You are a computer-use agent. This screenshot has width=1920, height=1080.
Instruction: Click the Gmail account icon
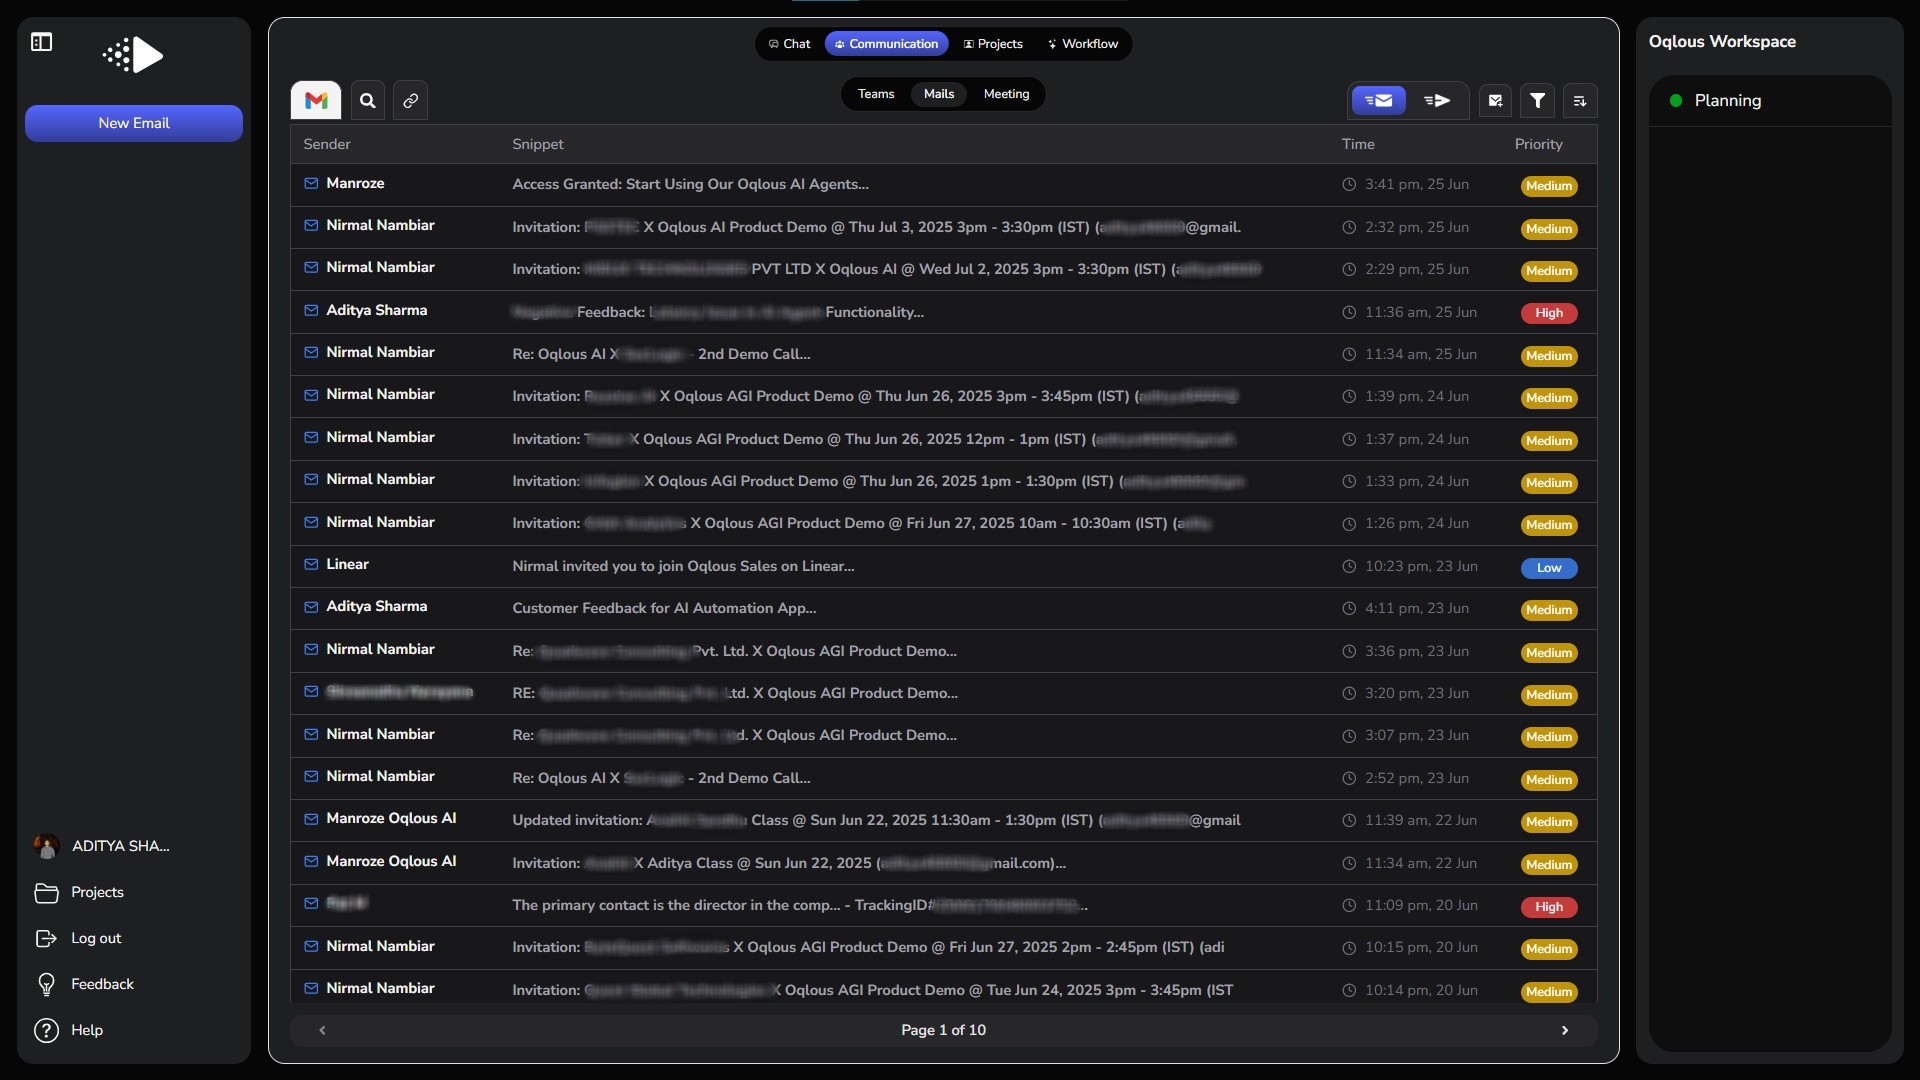pos(316,100)
